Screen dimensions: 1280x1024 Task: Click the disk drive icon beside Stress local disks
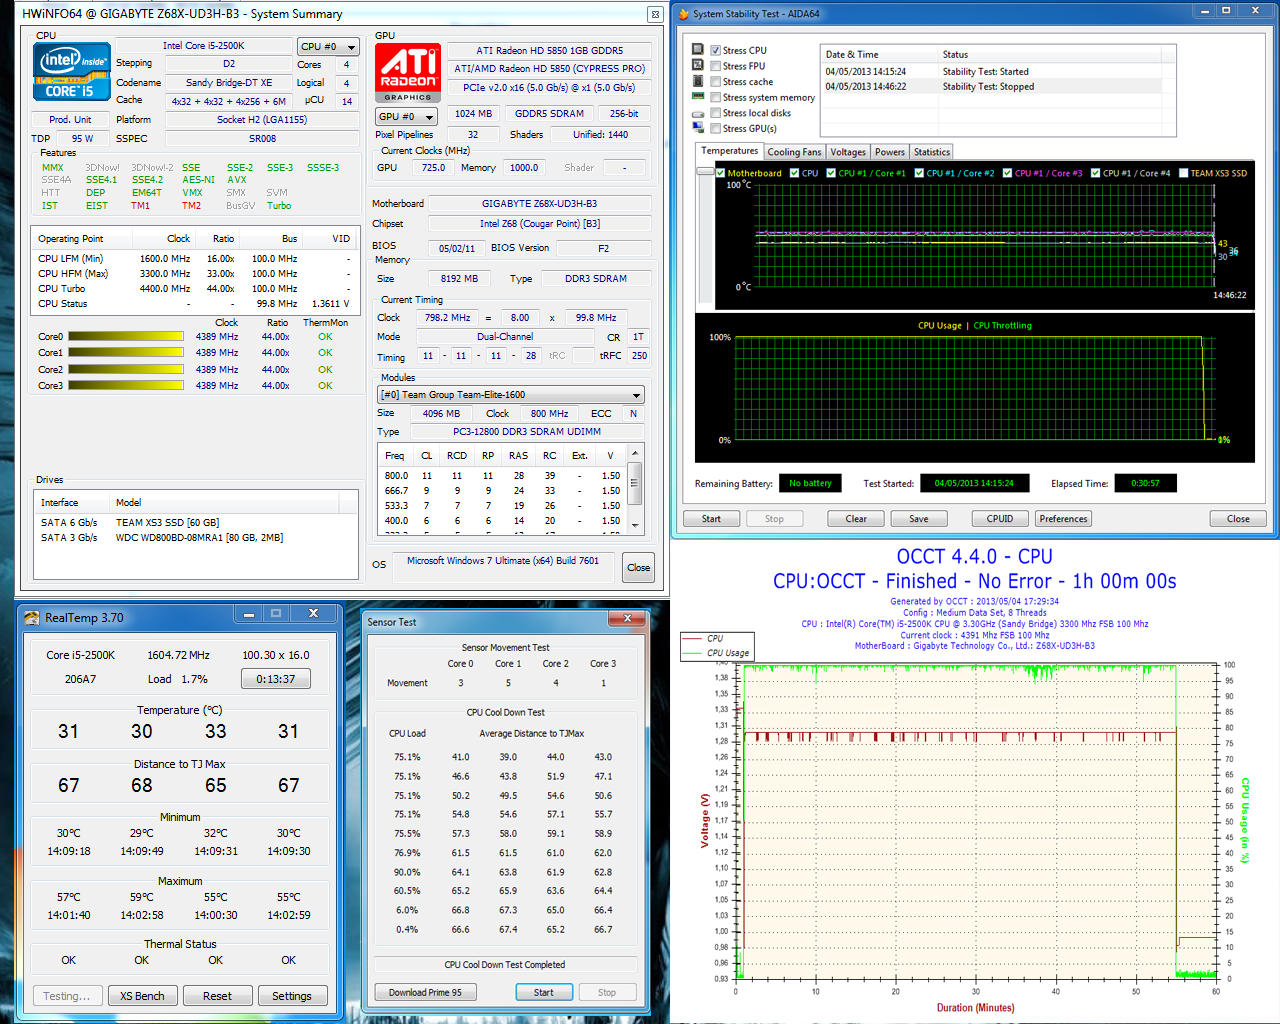698,113
